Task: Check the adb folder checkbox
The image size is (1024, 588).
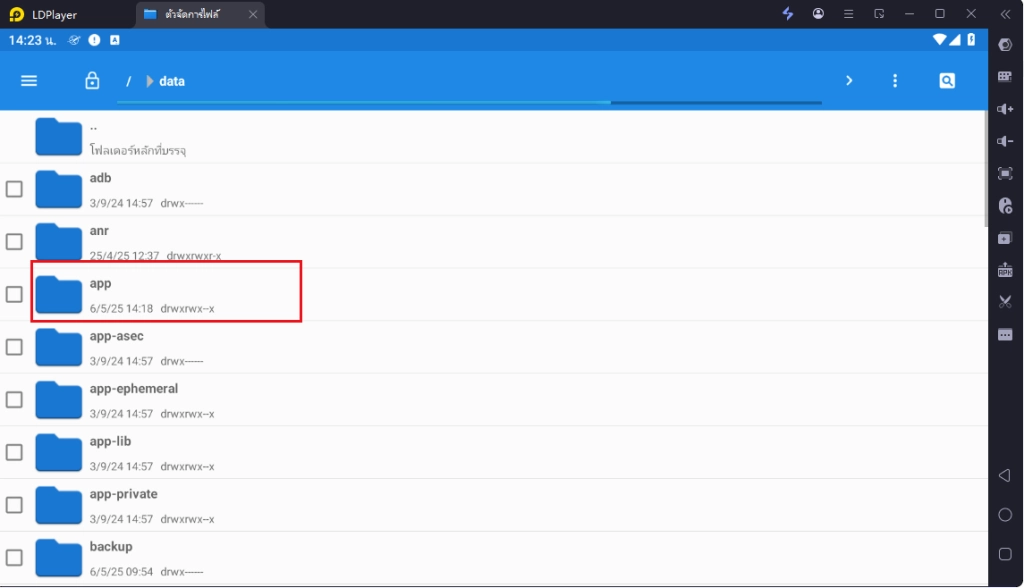Action: pyautogui.click(x=14, y=189)
